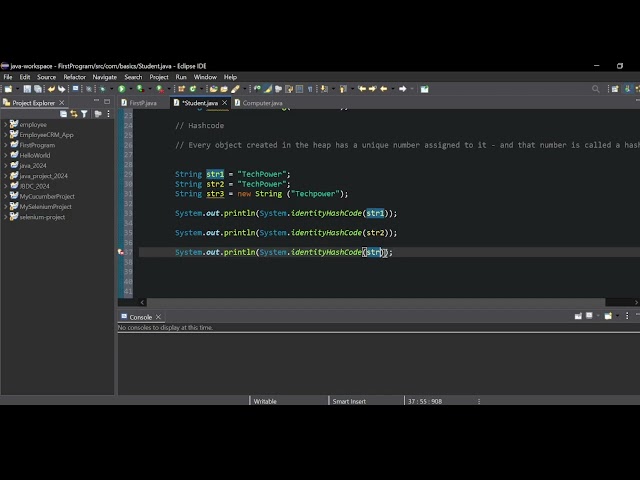Expand the employee project
Viewport: 640px width, 480px height.
pos(6,124)
